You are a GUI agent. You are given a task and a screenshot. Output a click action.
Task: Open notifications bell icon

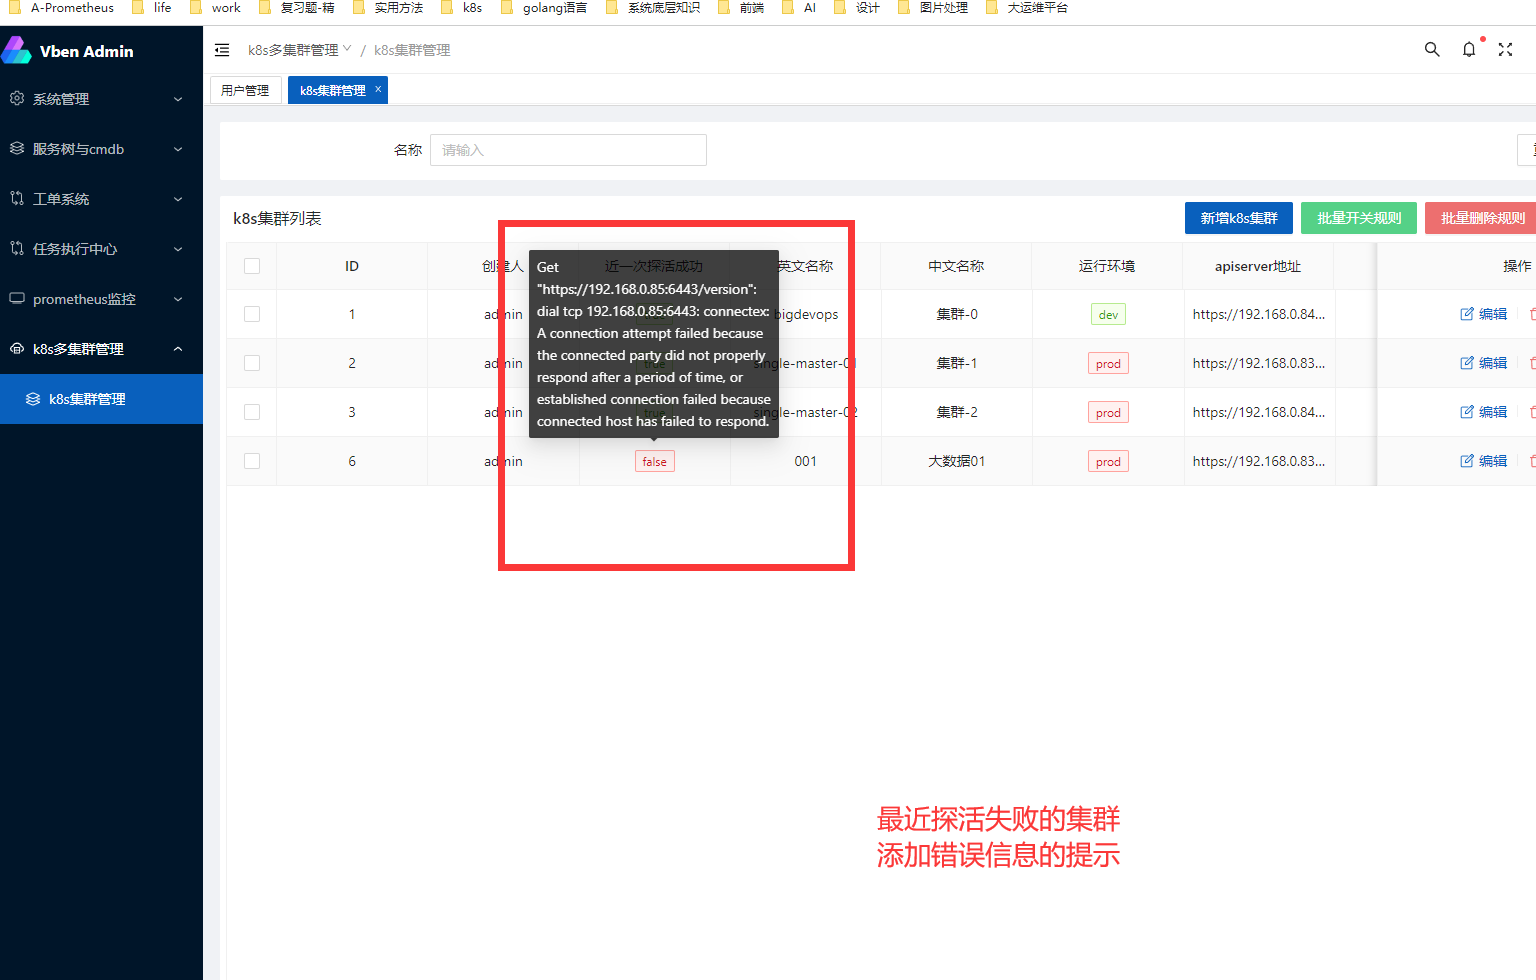point(1469,49)
